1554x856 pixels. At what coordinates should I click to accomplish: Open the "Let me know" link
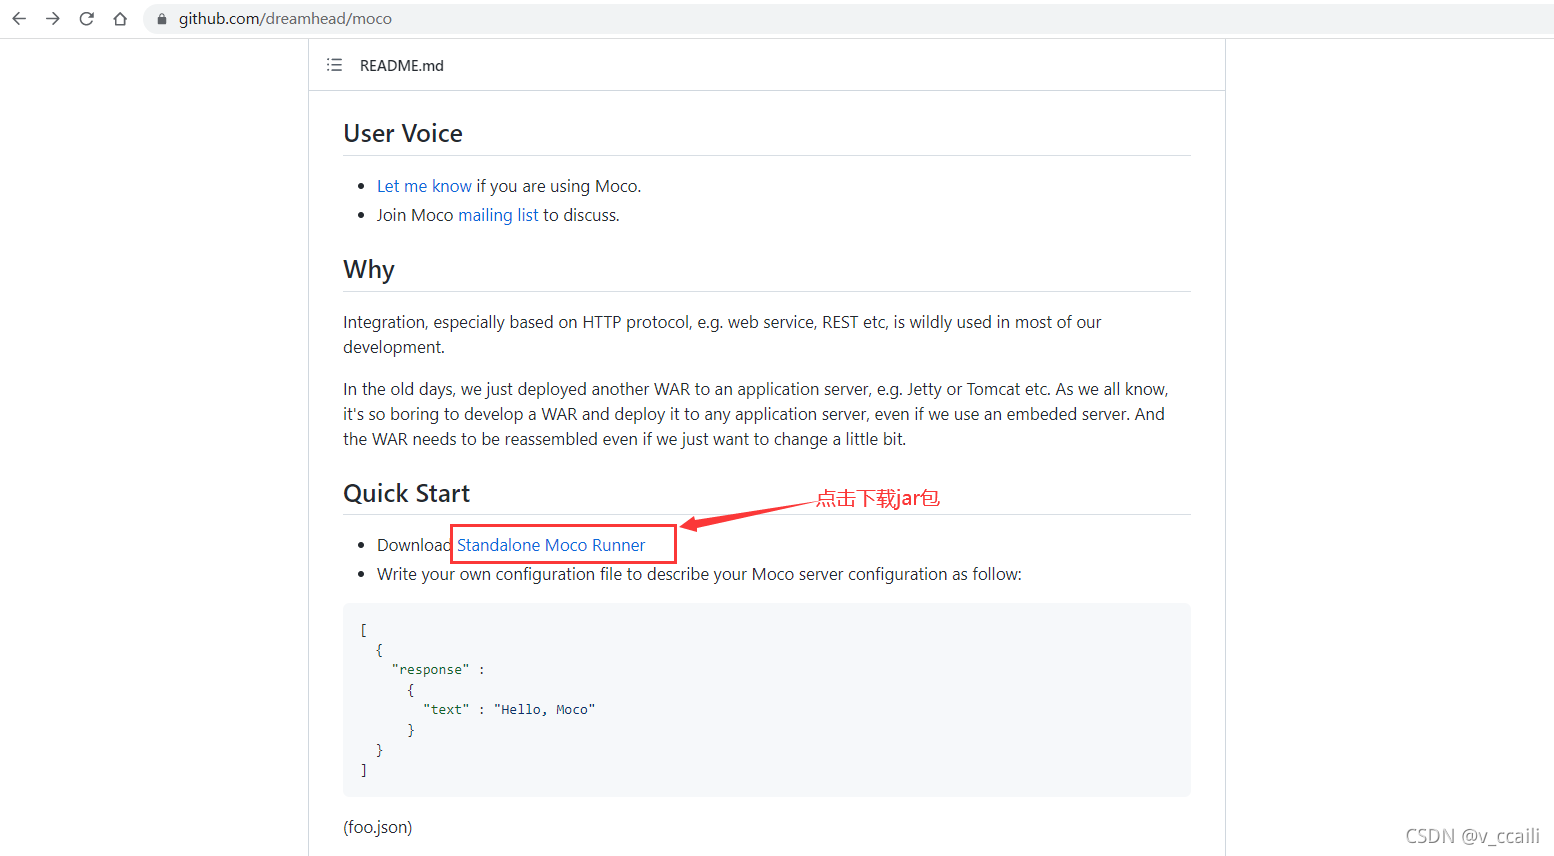pyautogui.click(x=424, y=186)
